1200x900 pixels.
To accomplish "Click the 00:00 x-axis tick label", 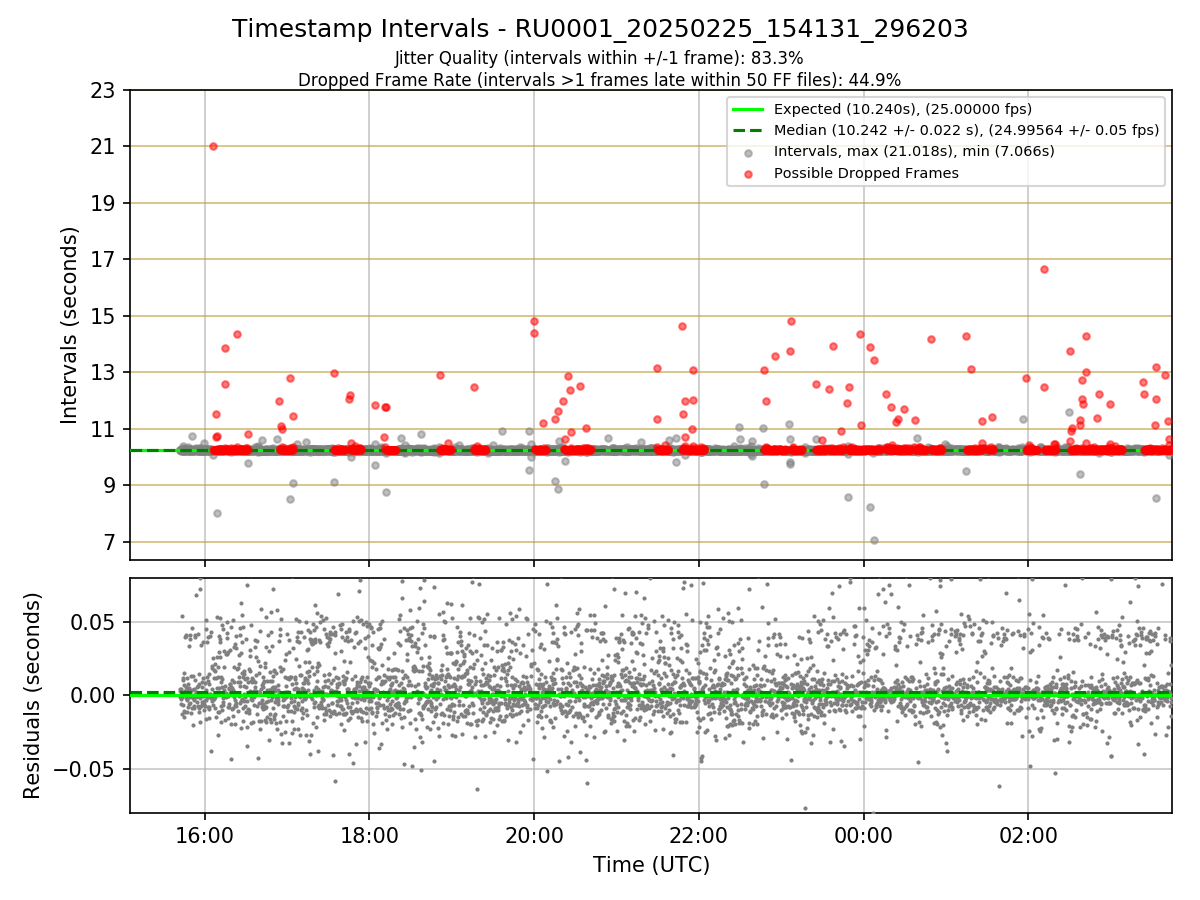I will tap(864, 835).
